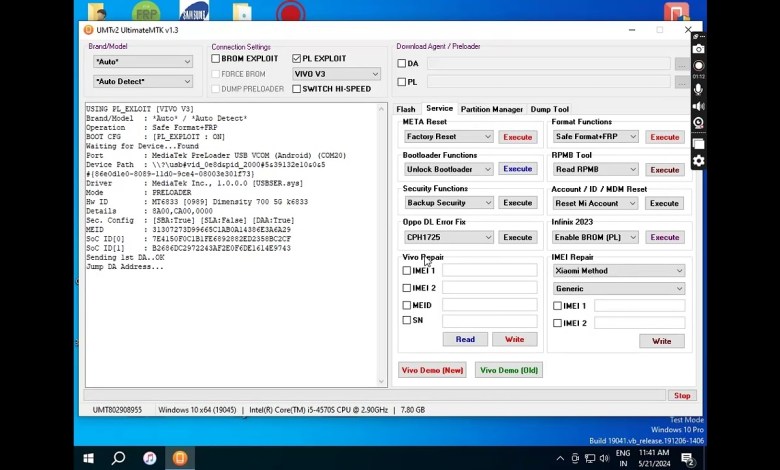Open the VIVO V3 exploit dropdown
780x470 pixels.
(x=337, y=74)
